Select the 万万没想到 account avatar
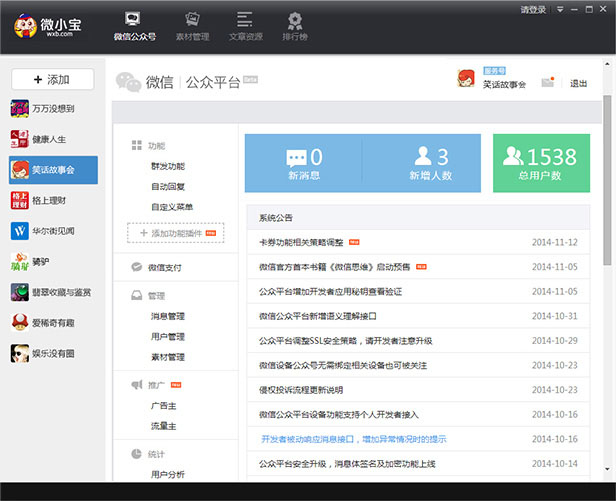 [x=19, y=108]
